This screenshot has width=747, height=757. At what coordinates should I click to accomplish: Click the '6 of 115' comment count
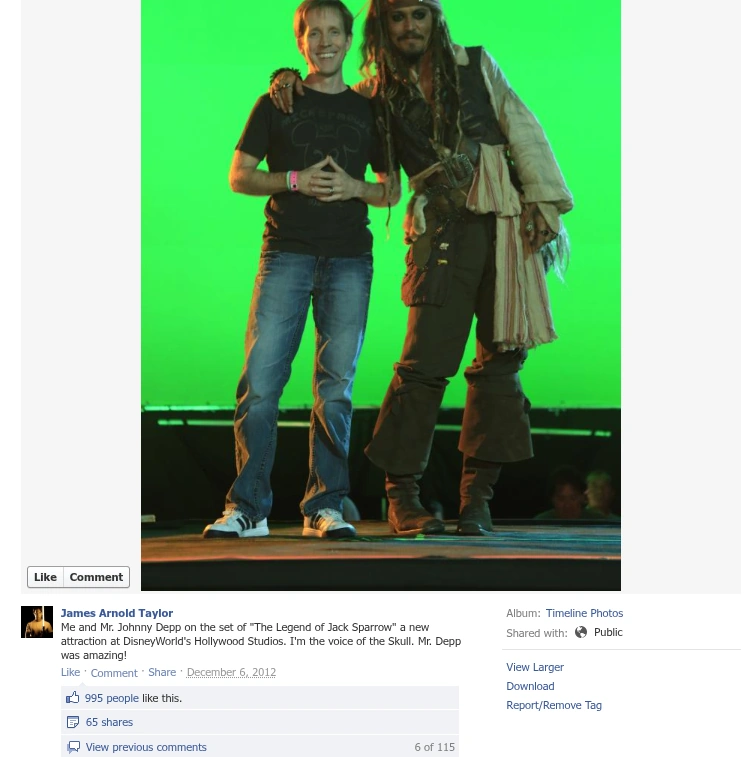435,747
